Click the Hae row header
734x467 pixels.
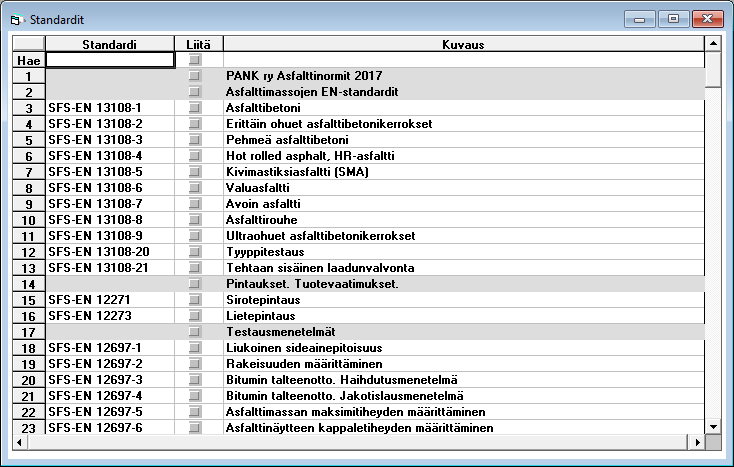pos(29,60)
